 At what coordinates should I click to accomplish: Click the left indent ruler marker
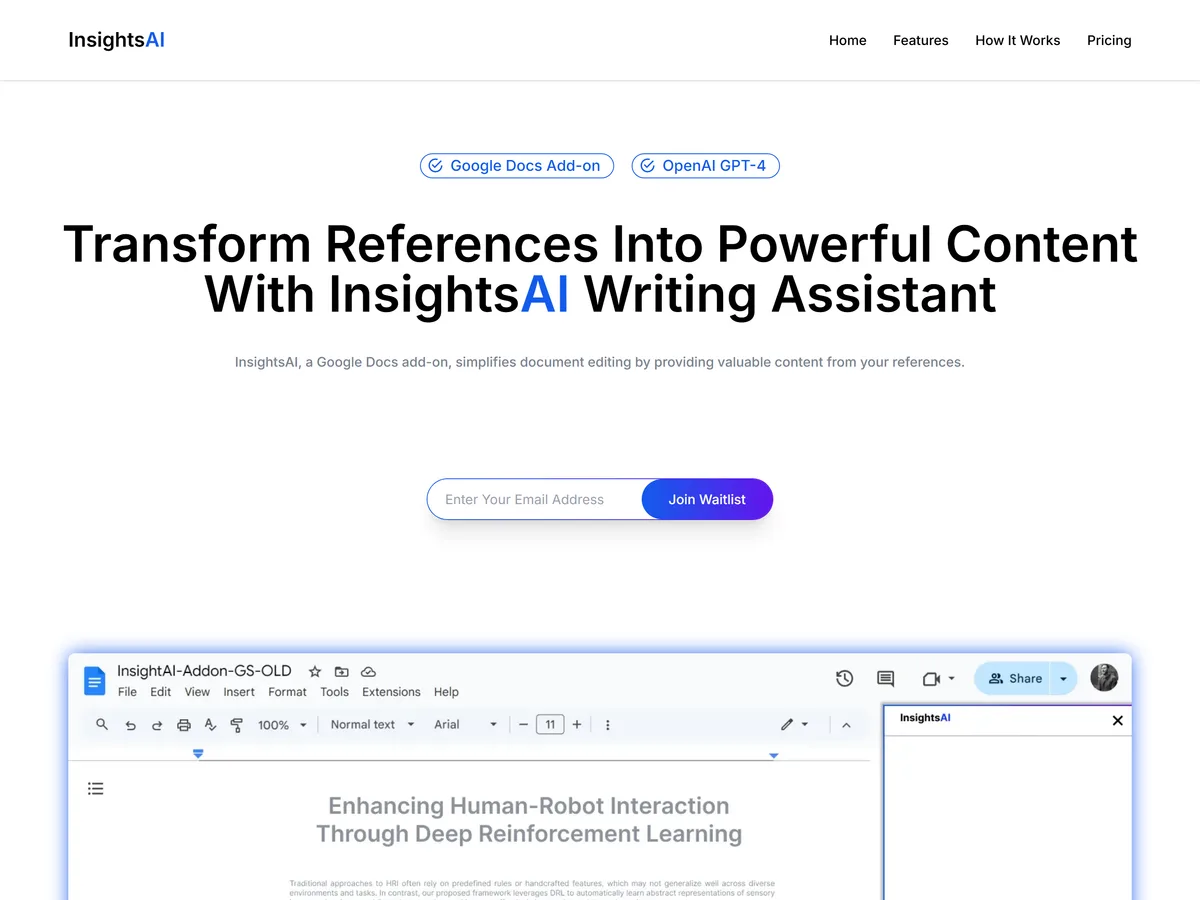point(198,754)
